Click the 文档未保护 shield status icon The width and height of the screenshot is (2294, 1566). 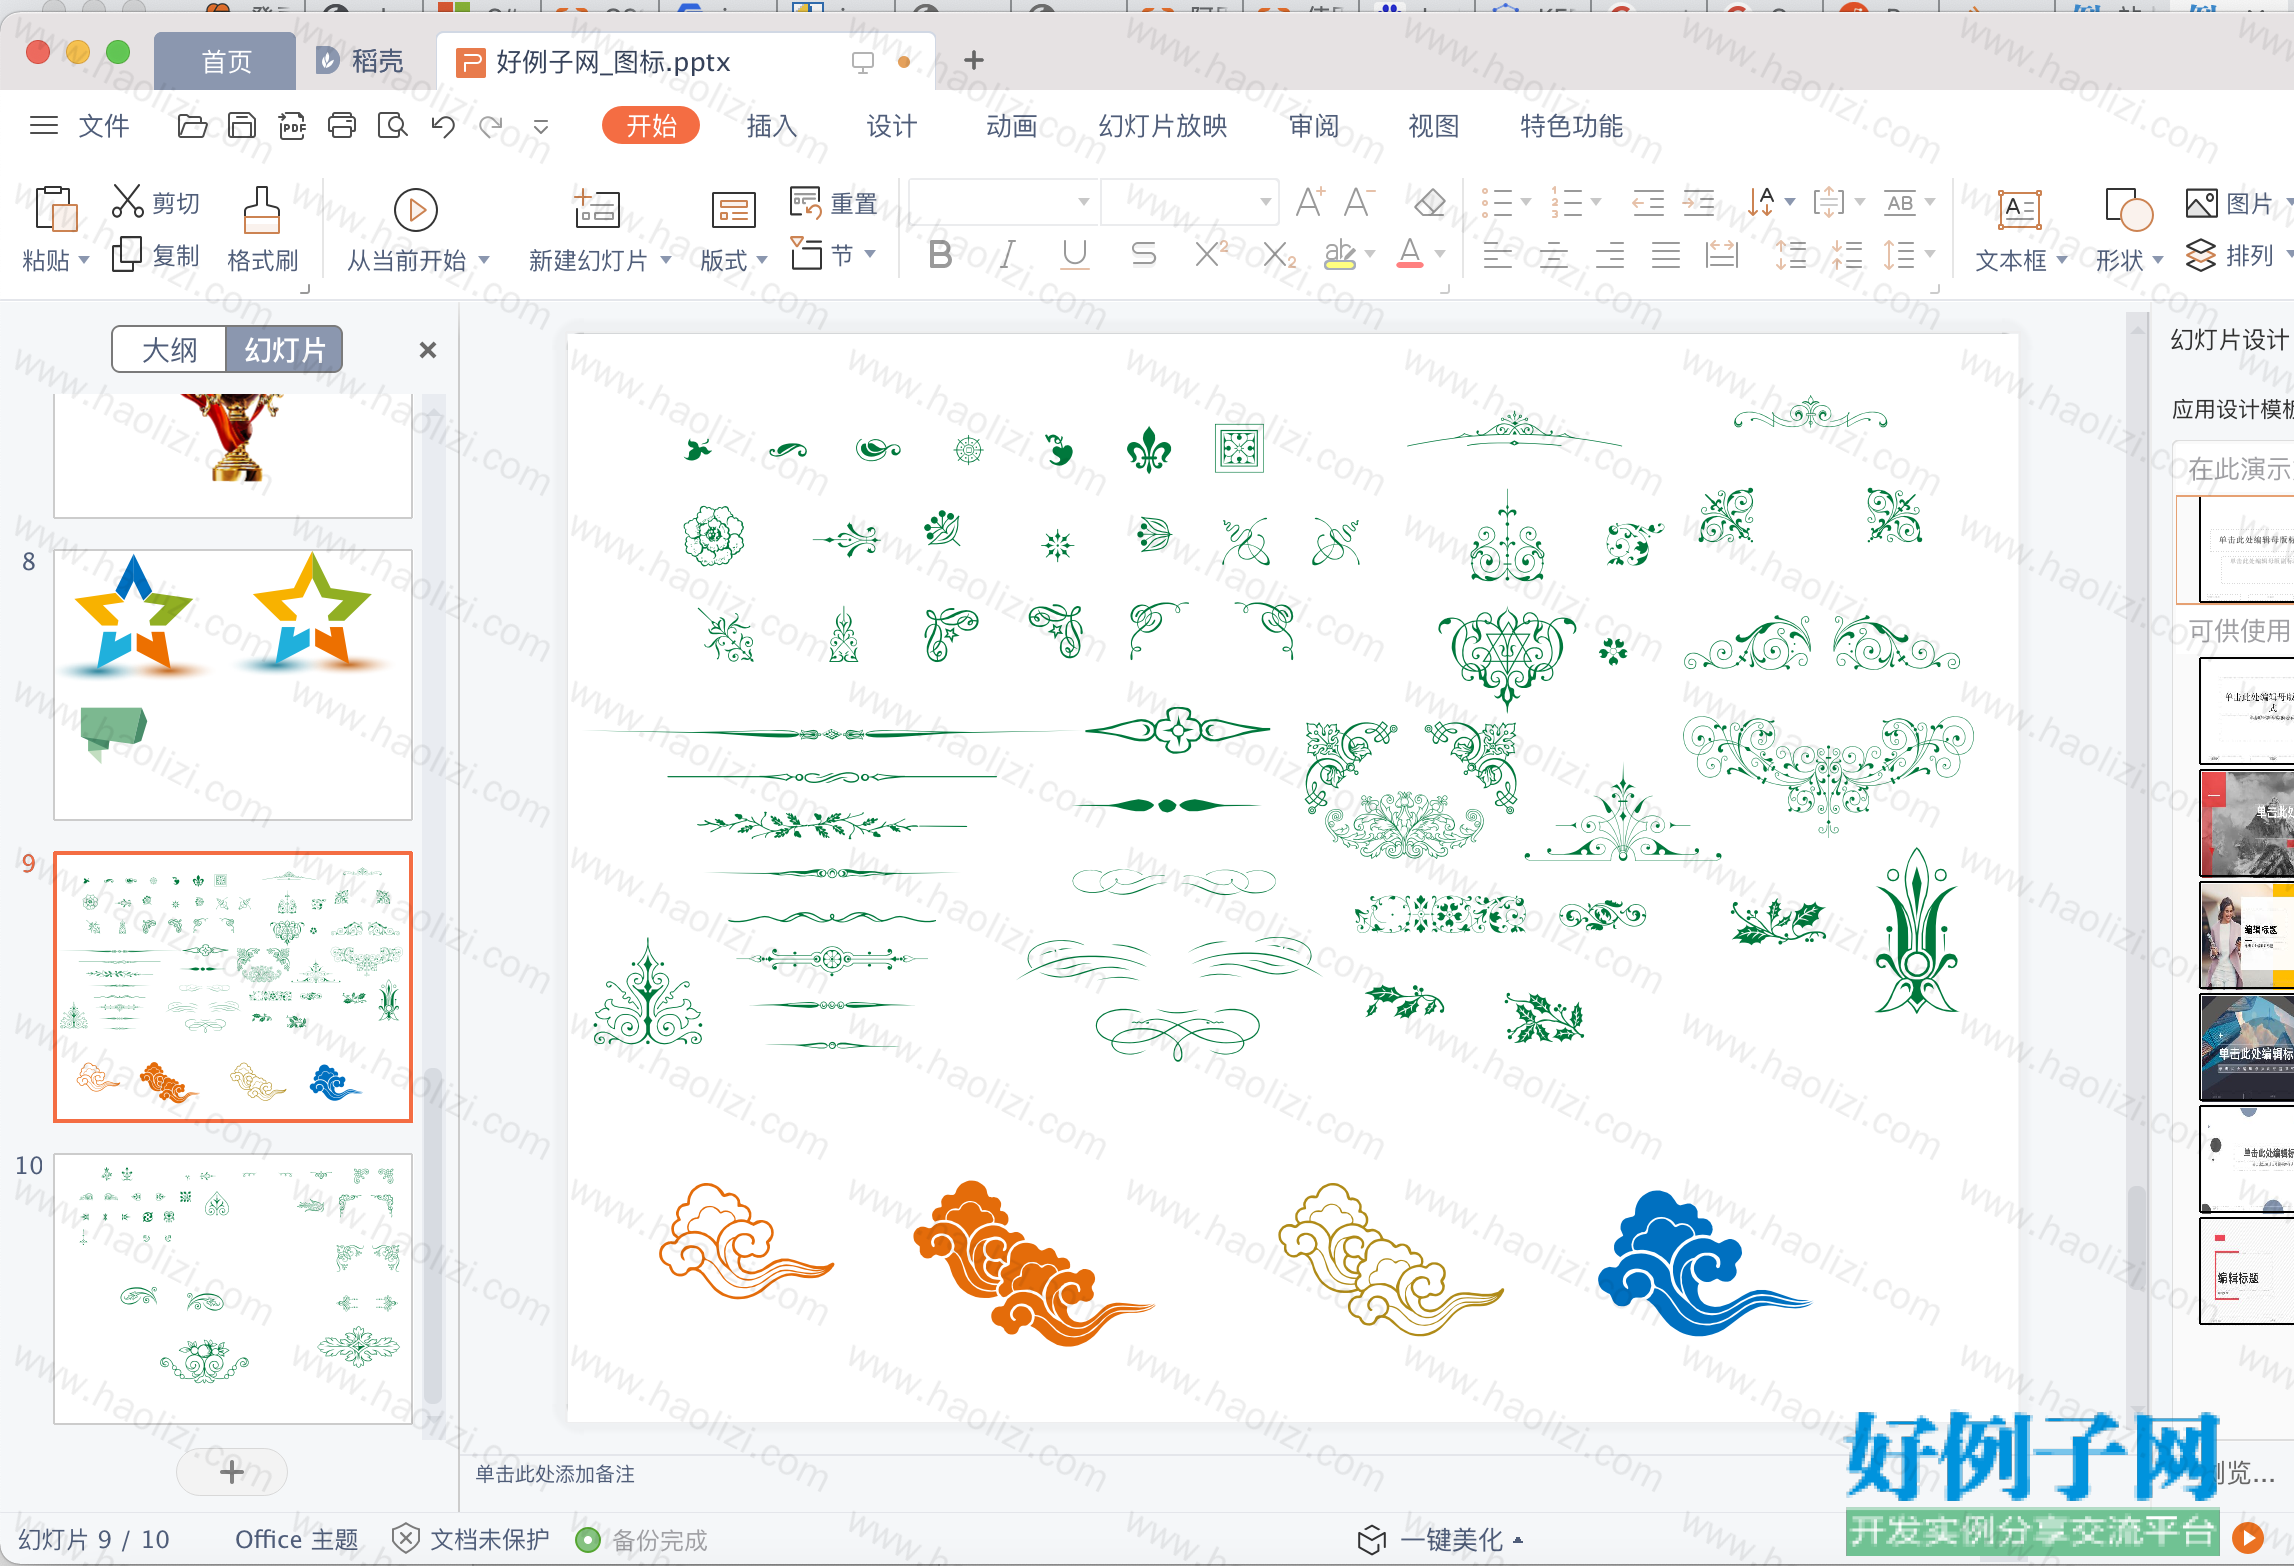(405, 1539)
